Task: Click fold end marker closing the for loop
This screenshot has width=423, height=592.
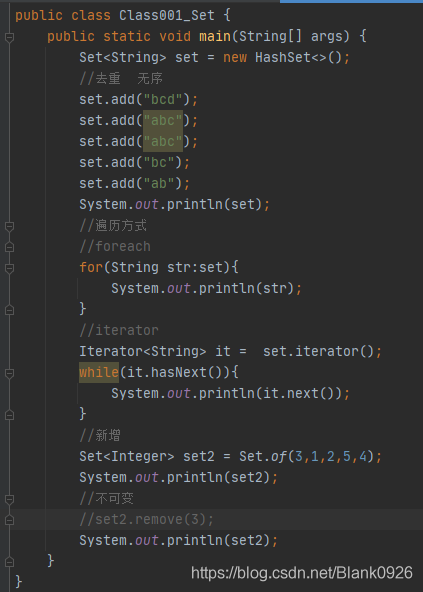Action: [9, 310]
